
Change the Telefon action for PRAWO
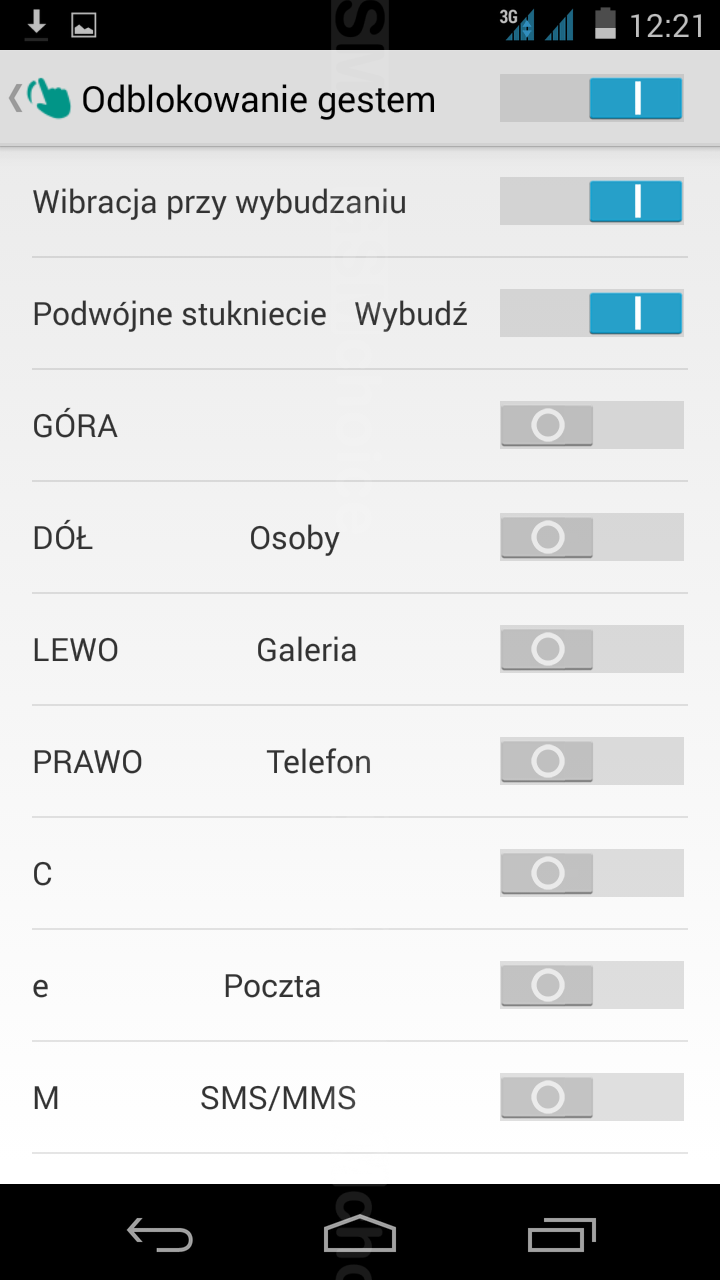click(x=318, y=762)
